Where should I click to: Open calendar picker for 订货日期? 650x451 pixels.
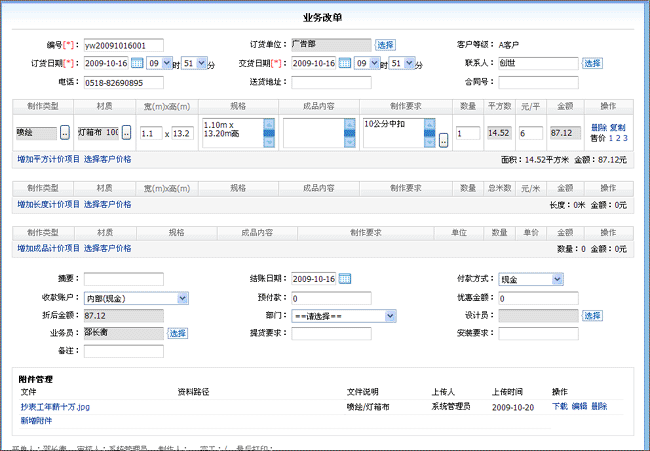click(137, 63)
